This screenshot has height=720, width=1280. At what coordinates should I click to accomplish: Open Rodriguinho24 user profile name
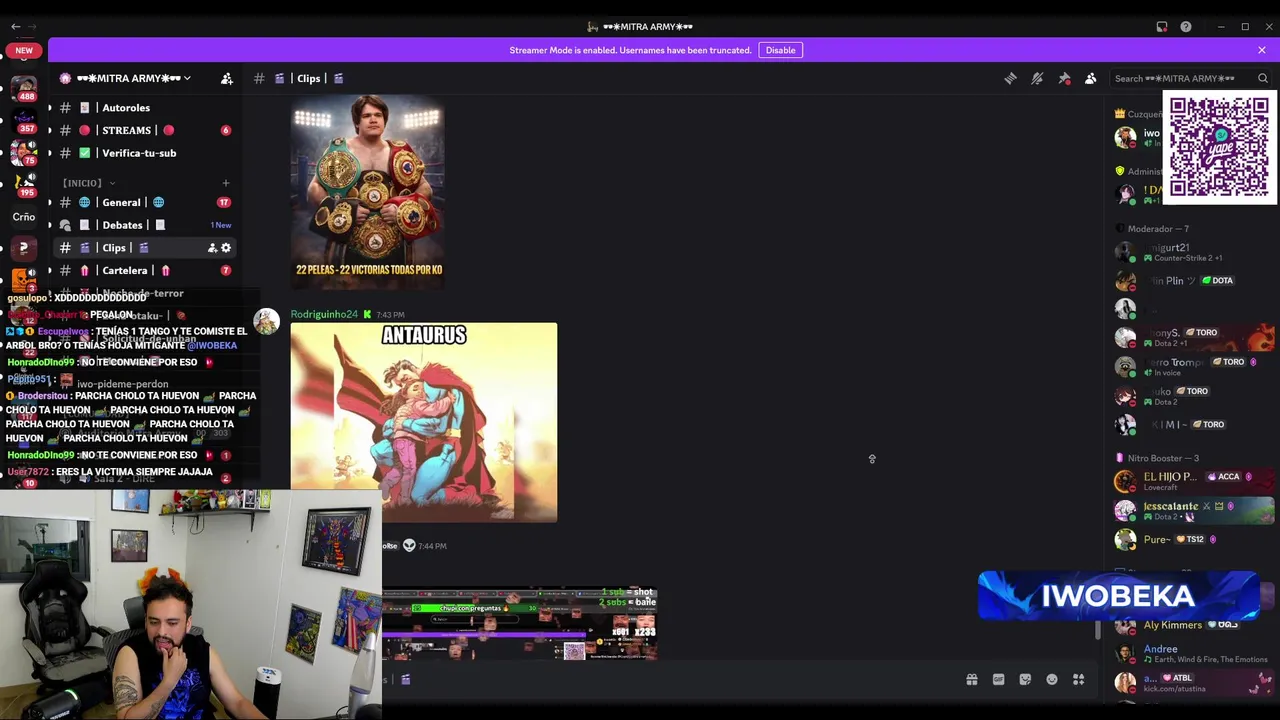point(324,314)
